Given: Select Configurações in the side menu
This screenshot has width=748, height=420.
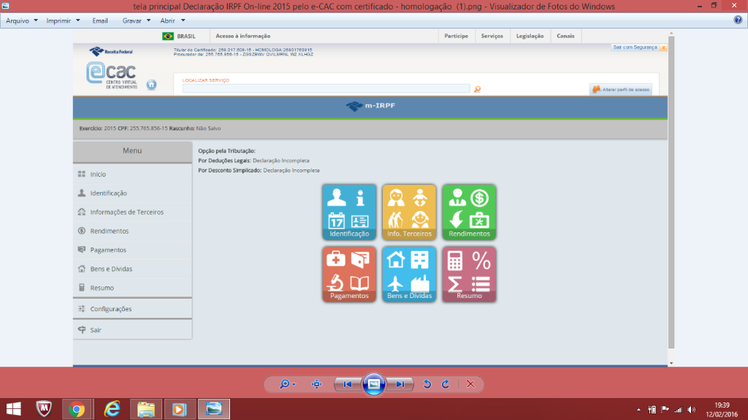Looking at the screenshot, I should (x=111, y=309).
